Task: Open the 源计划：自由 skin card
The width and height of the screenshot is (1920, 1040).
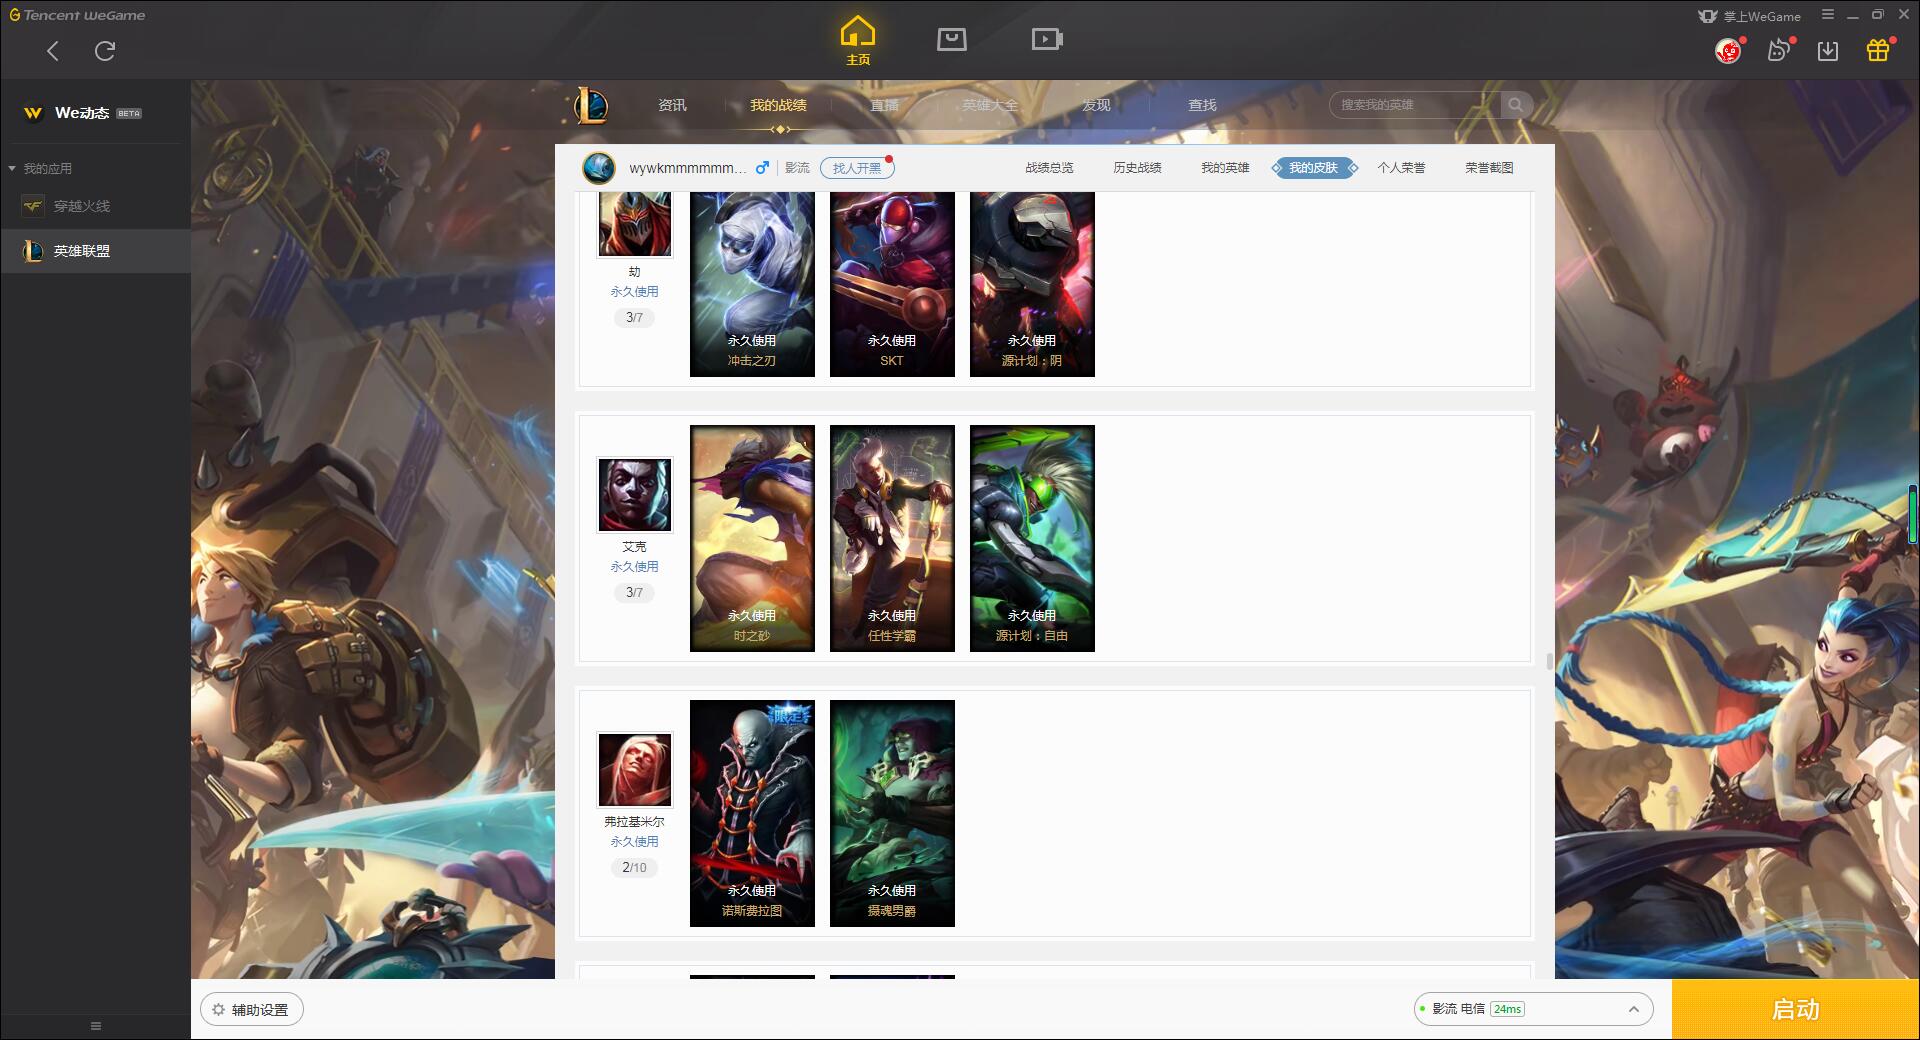Action: (x=1032, y=538)
